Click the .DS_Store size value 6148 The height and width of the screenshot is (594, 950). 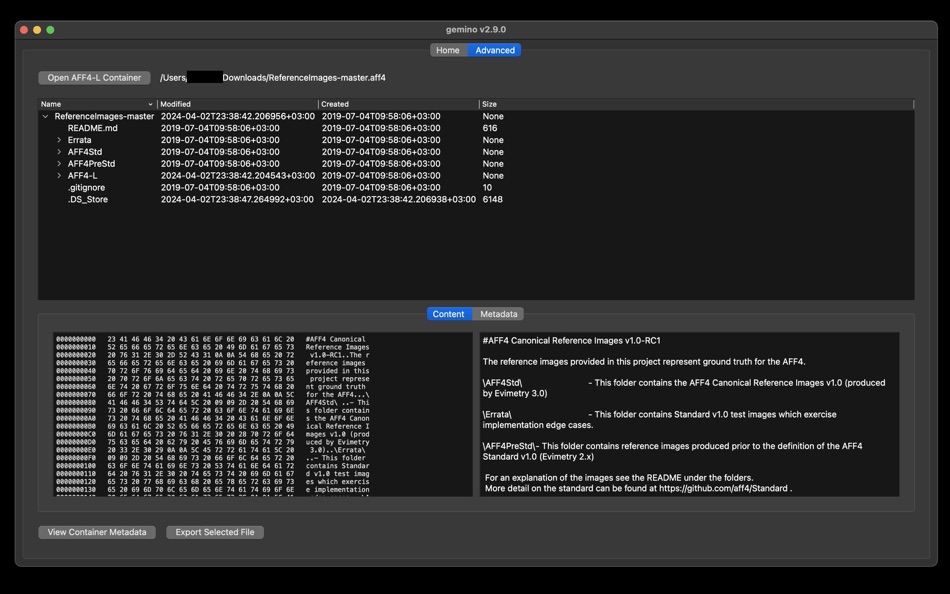pos(493,199)
